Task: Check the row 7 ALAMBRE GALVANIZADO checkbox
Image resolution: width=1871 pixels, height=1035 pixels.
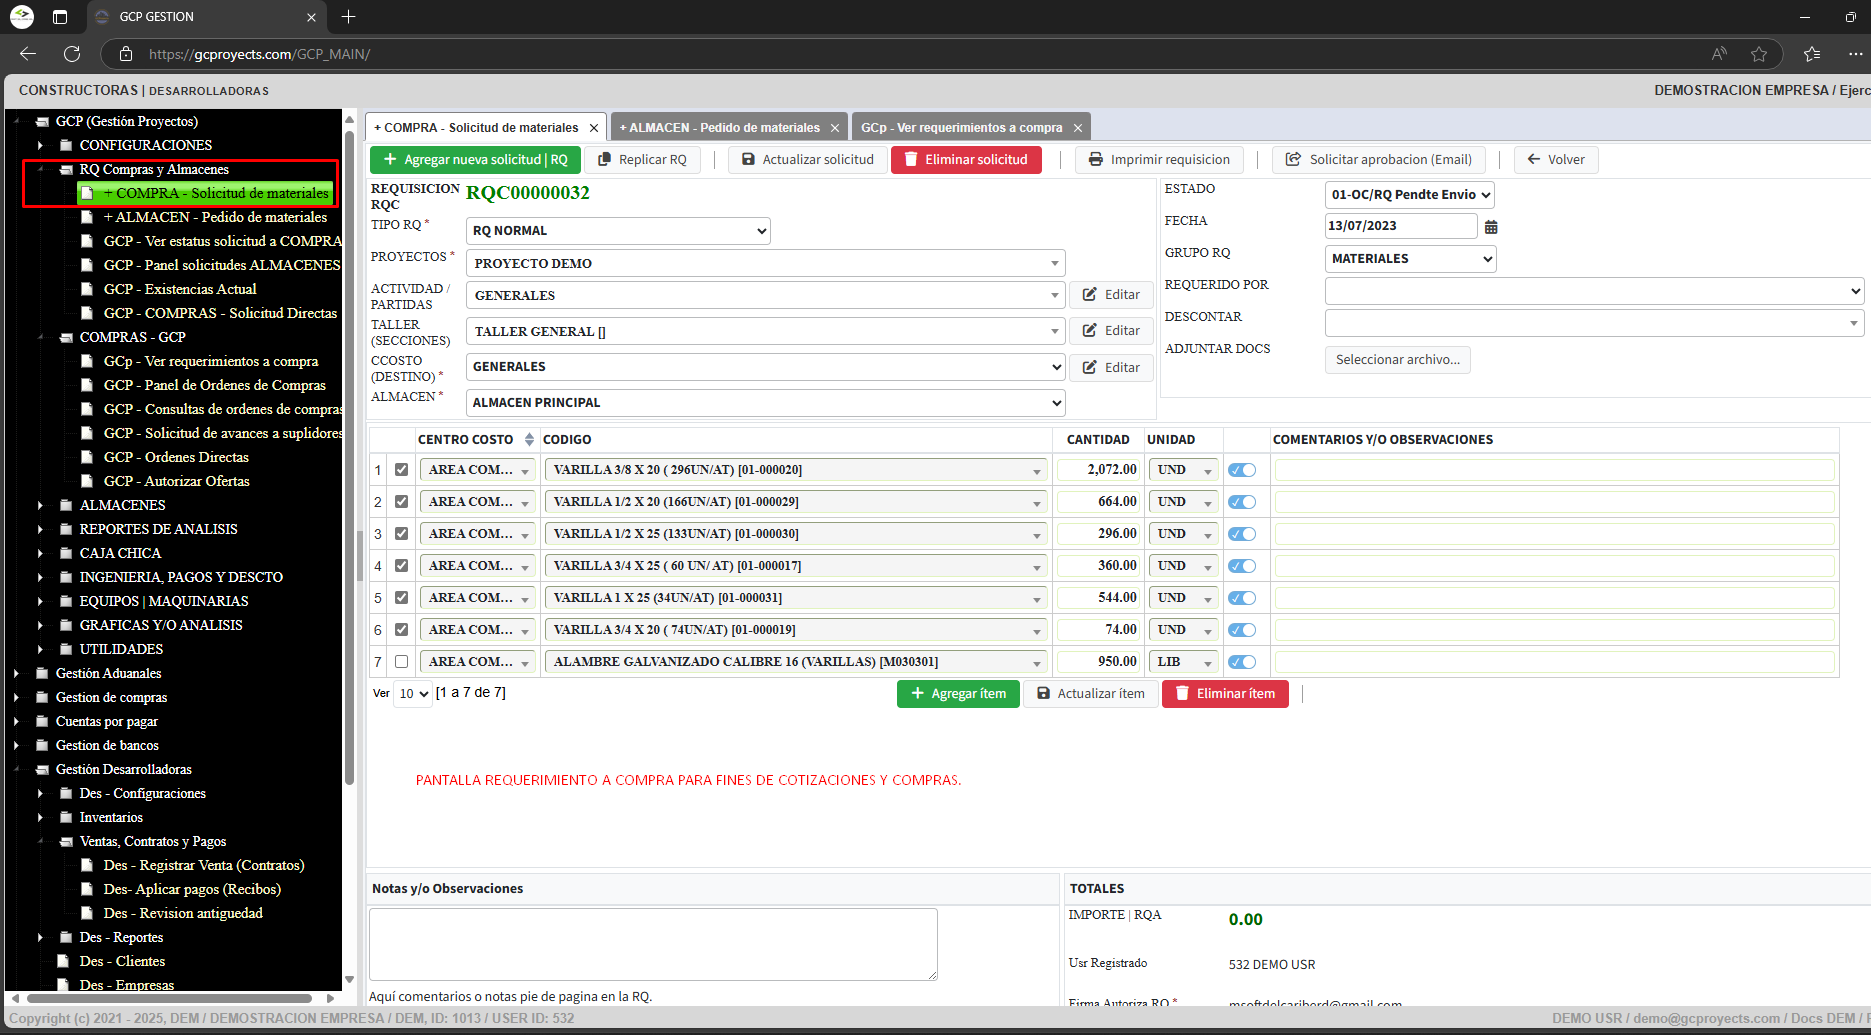Action: pos(401,662)
